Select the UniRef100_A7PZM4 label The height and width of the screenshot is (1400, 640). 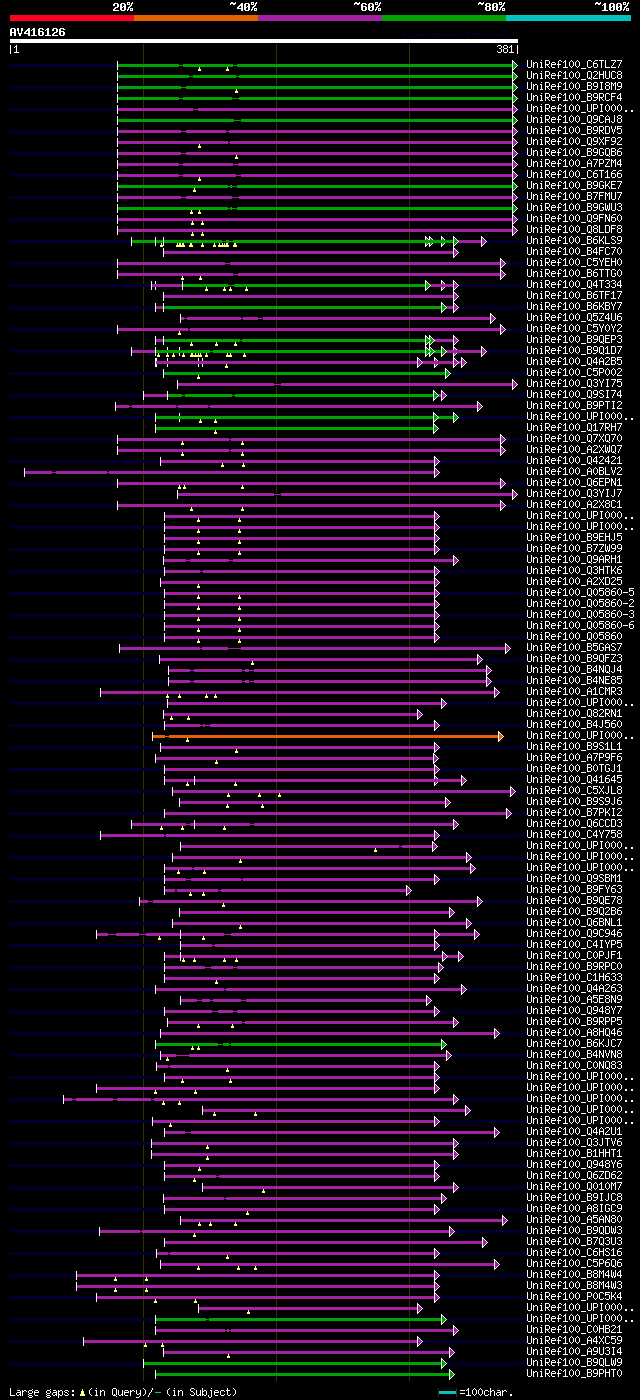pos(576,164)
